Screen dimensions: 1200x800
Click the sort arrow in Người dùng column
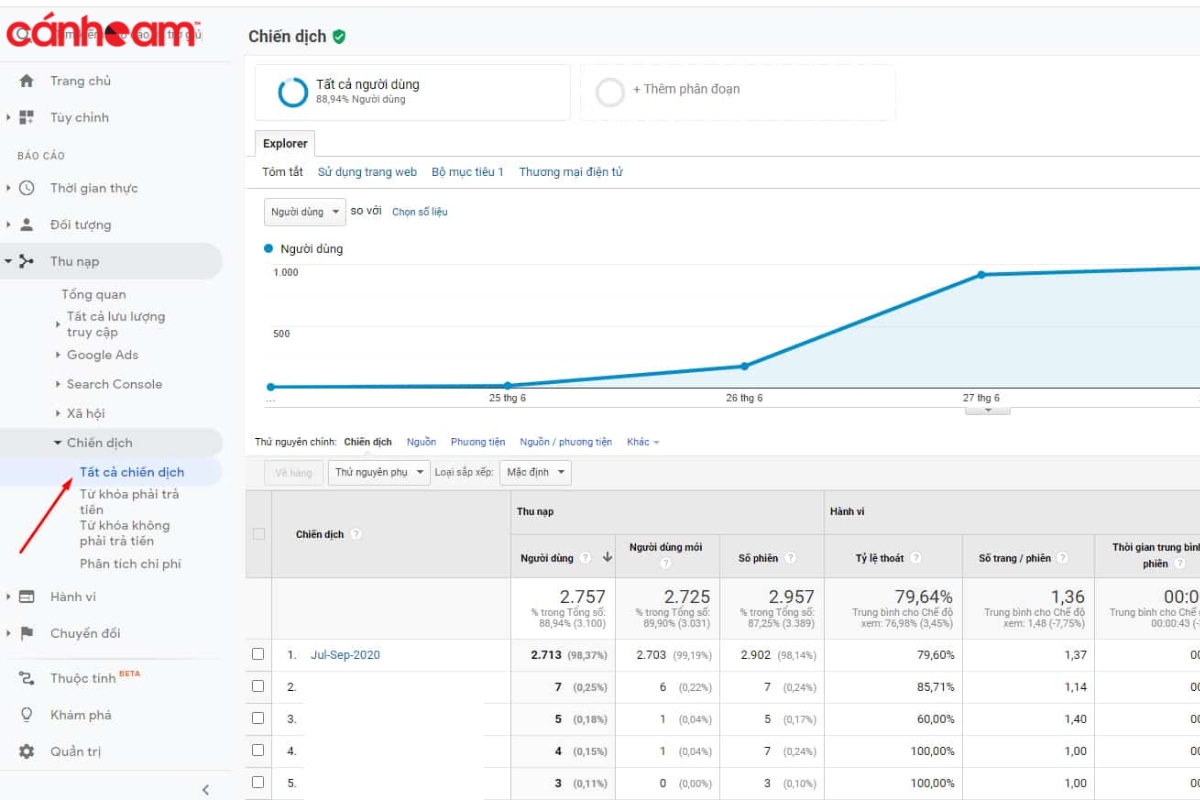(x=606, y=558)
